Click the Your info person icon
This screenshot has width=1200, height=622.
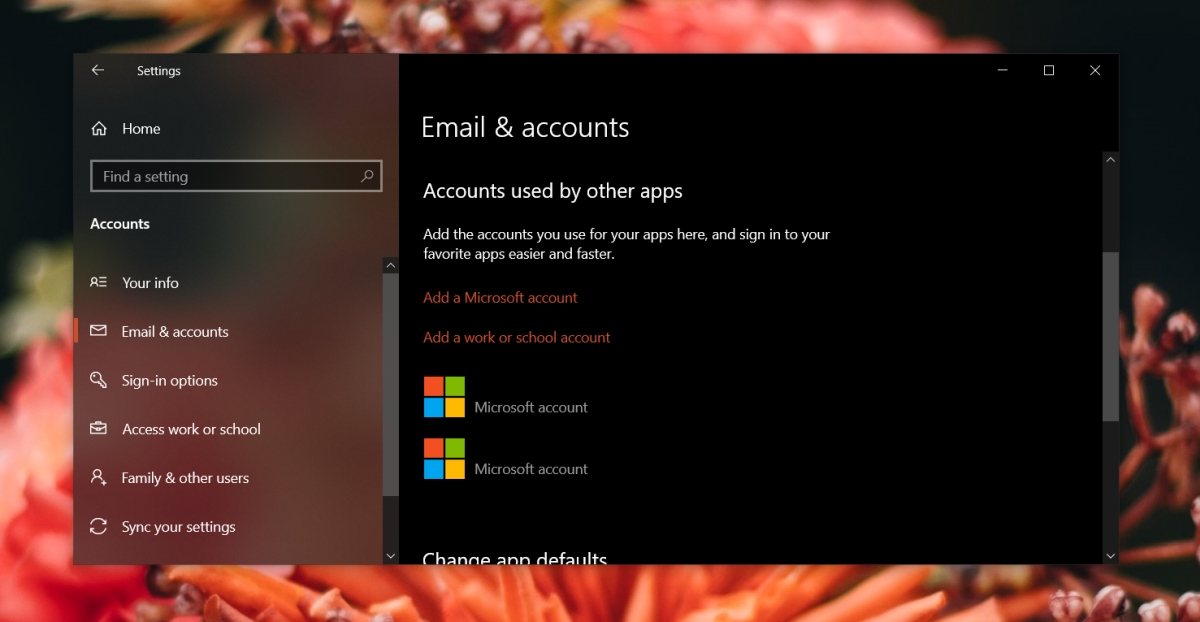coord(98,282)
